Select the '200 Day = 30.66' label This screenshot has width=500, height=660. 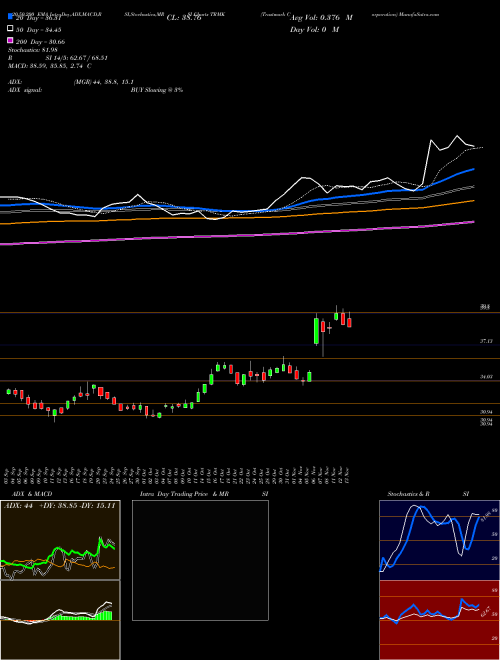[x=40, y=41]
